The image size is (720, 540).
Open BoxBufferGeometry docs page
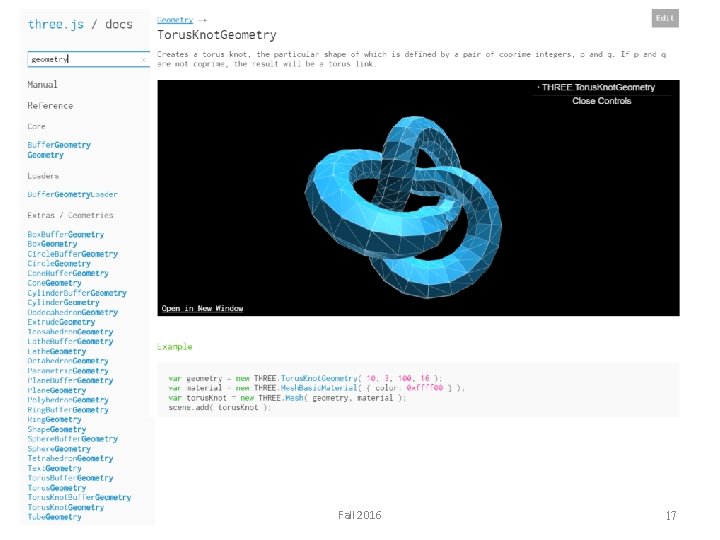[x=66, y=235]
